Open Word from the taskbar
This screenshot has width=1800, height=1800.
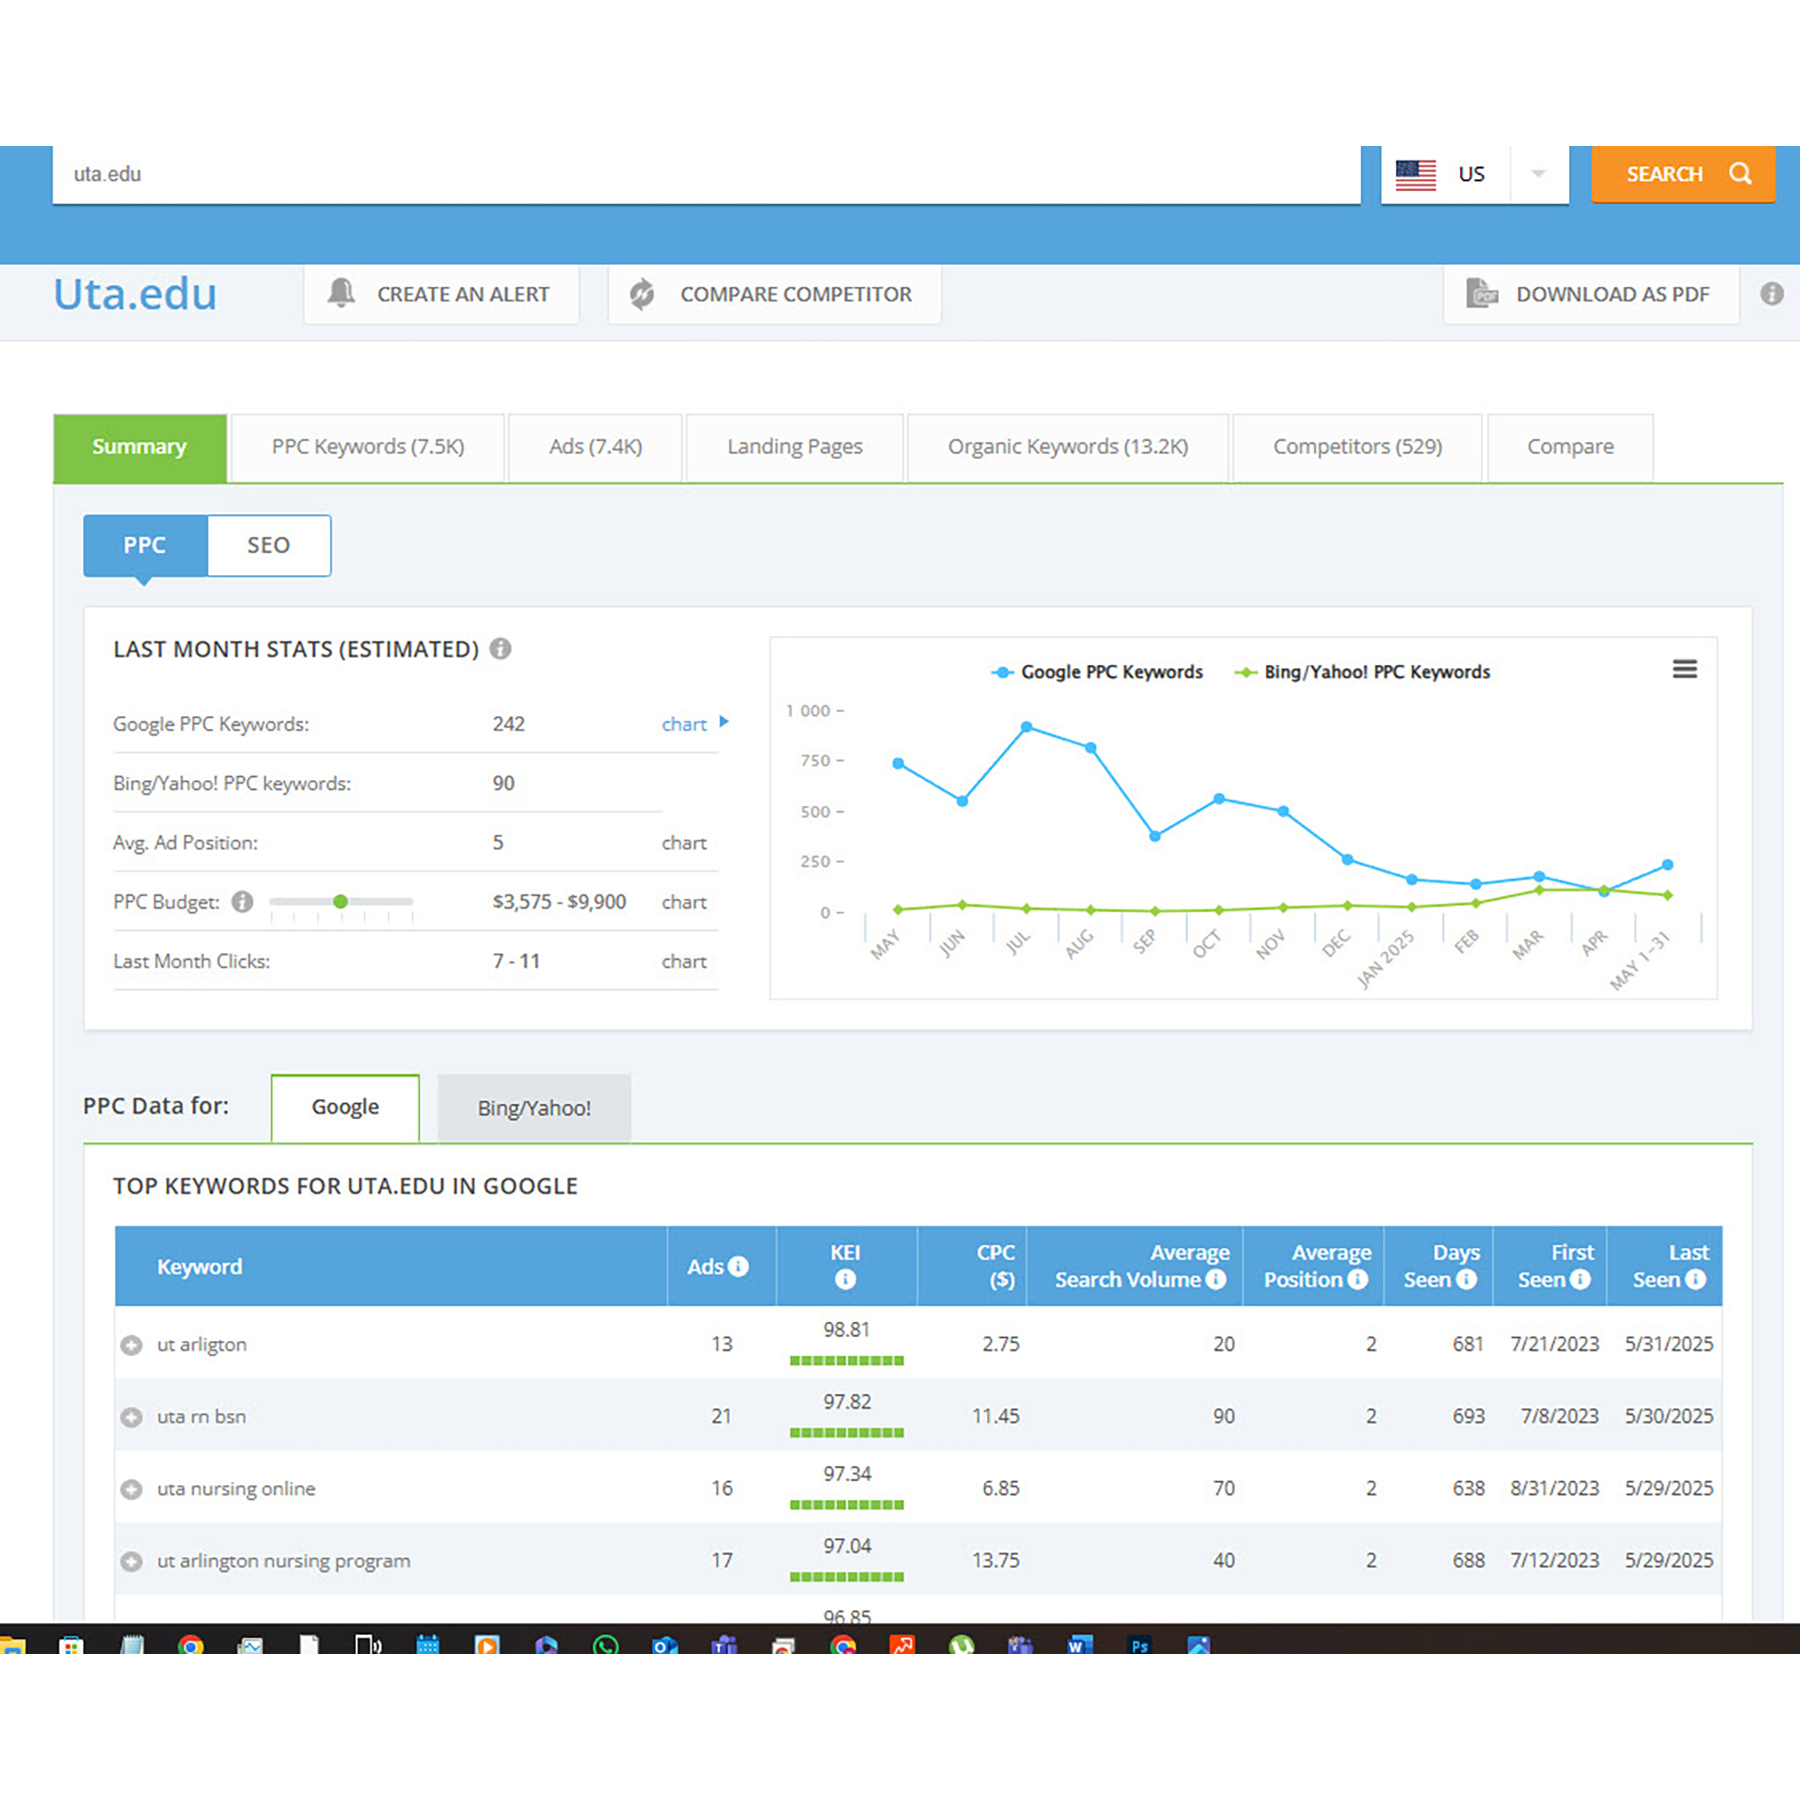(x=1079, y=1644)
